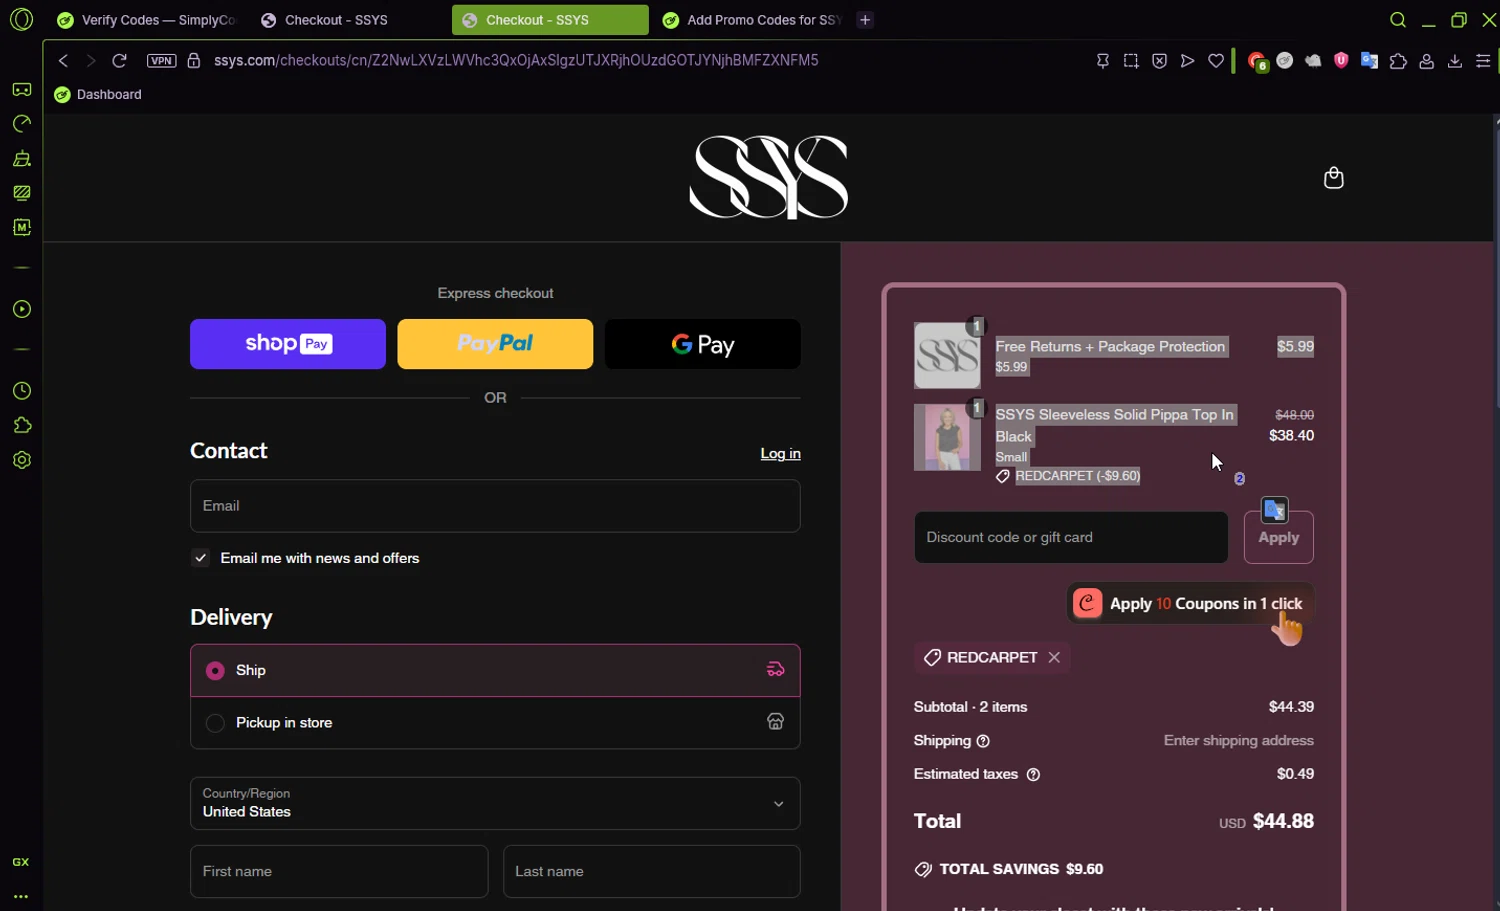Screen dimensions: 1500x911
Task: Open Google Translate extension in toolbar
Action: (1370, 61)
